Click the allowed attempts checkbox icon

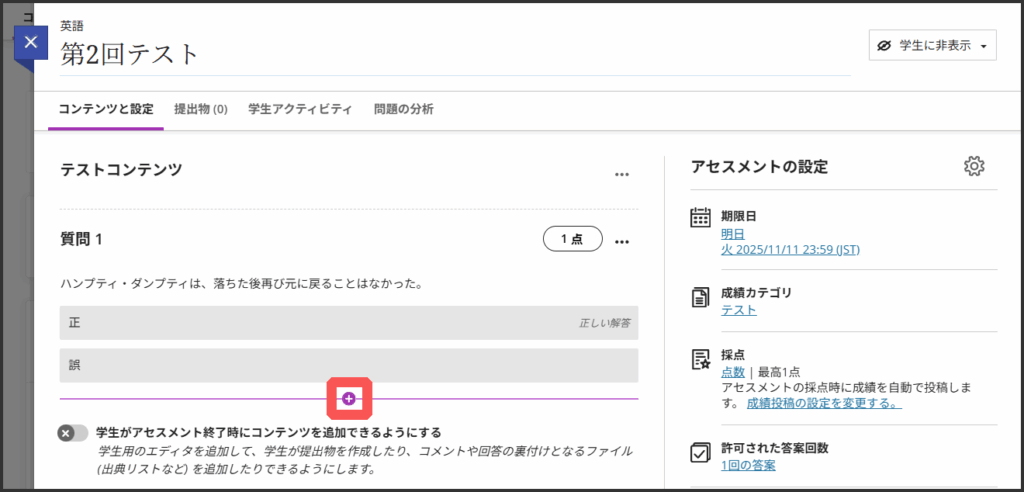[701, 452]
